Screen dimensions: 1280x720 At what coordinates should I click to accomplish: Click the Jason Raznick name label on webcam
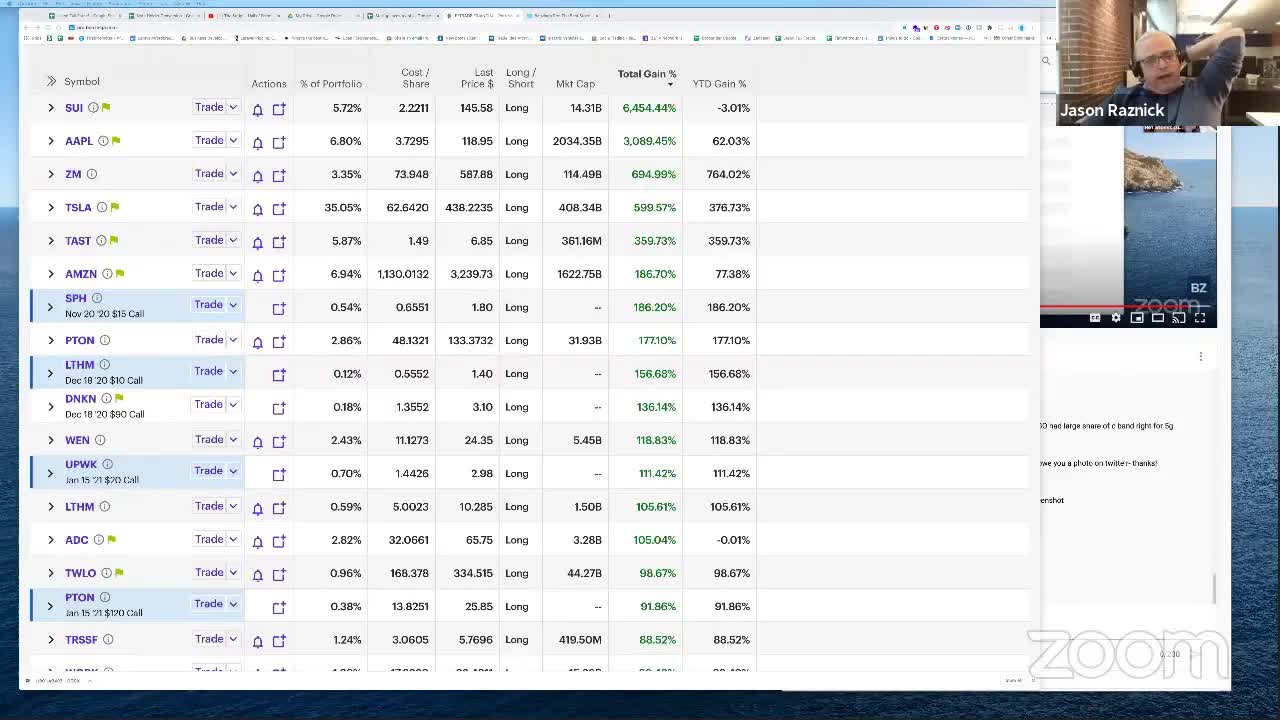[x=1112, y=110]
